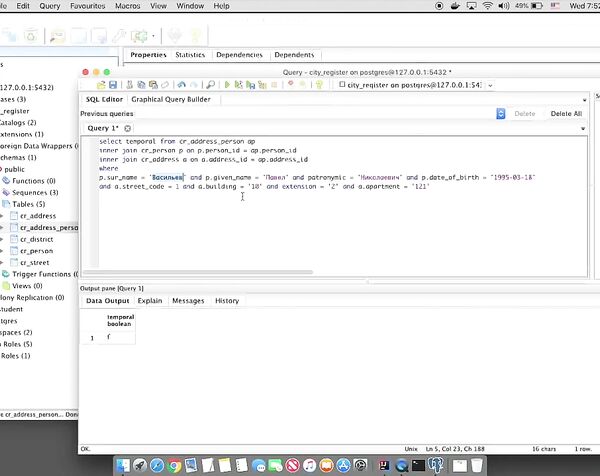
Task: Click the cr_person table icon in tree
Action: coord(14,251)
